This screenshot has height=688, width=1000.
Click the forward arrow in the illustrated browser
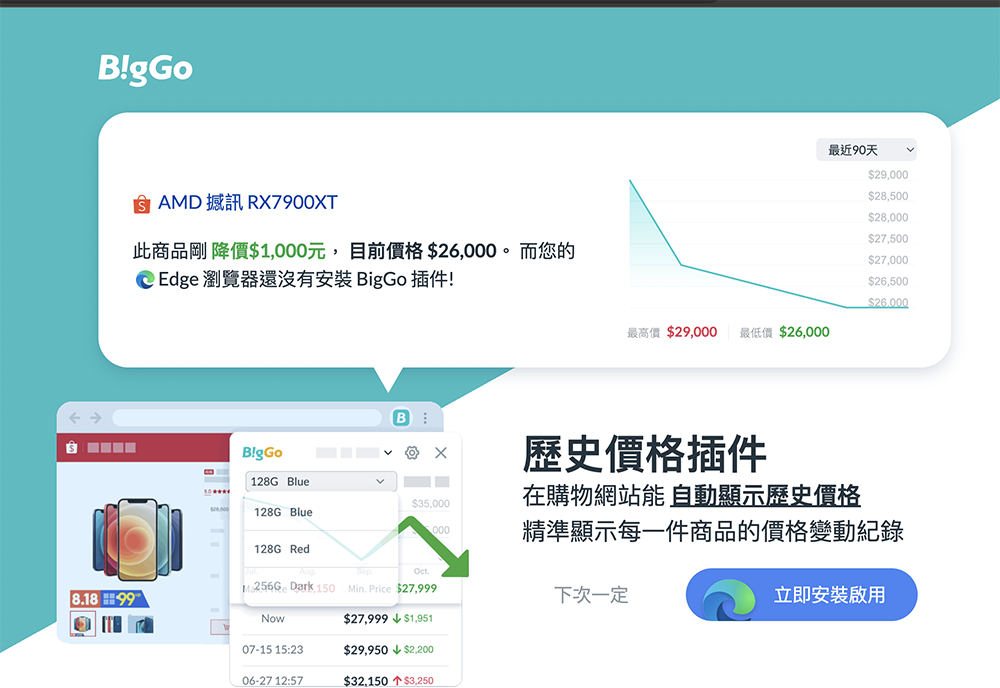point(96,418)
